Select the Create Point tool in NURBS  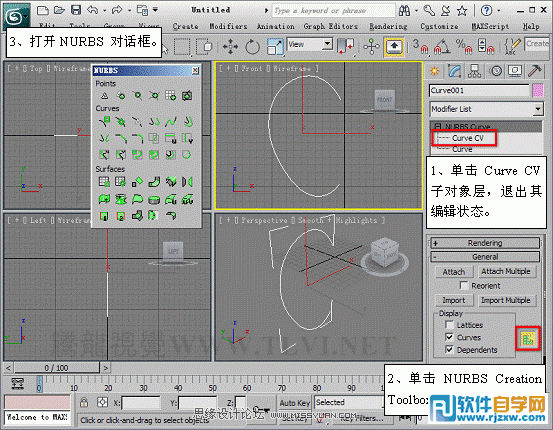click(x=104, y=96)
